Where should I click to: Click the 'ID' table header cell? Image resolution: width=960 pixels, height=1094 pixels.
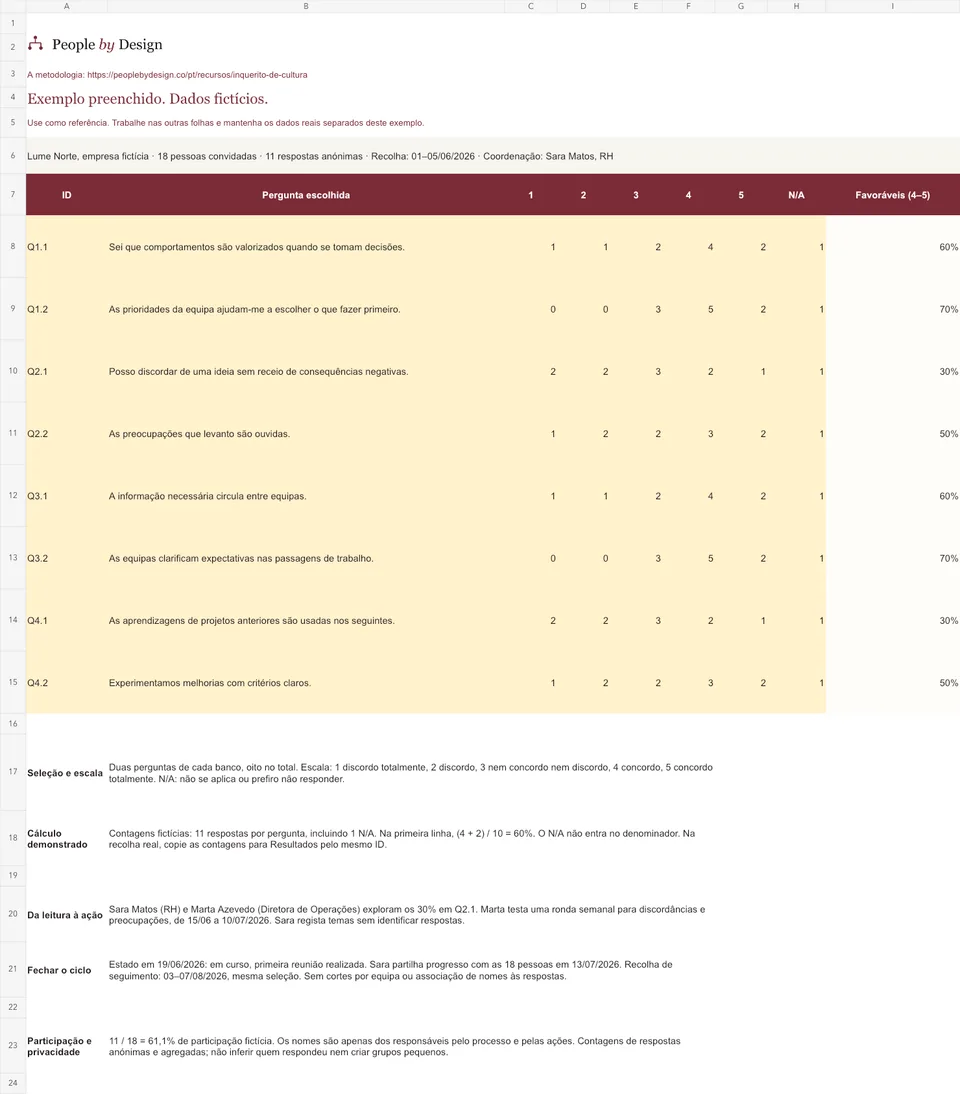tap(66, 195)
